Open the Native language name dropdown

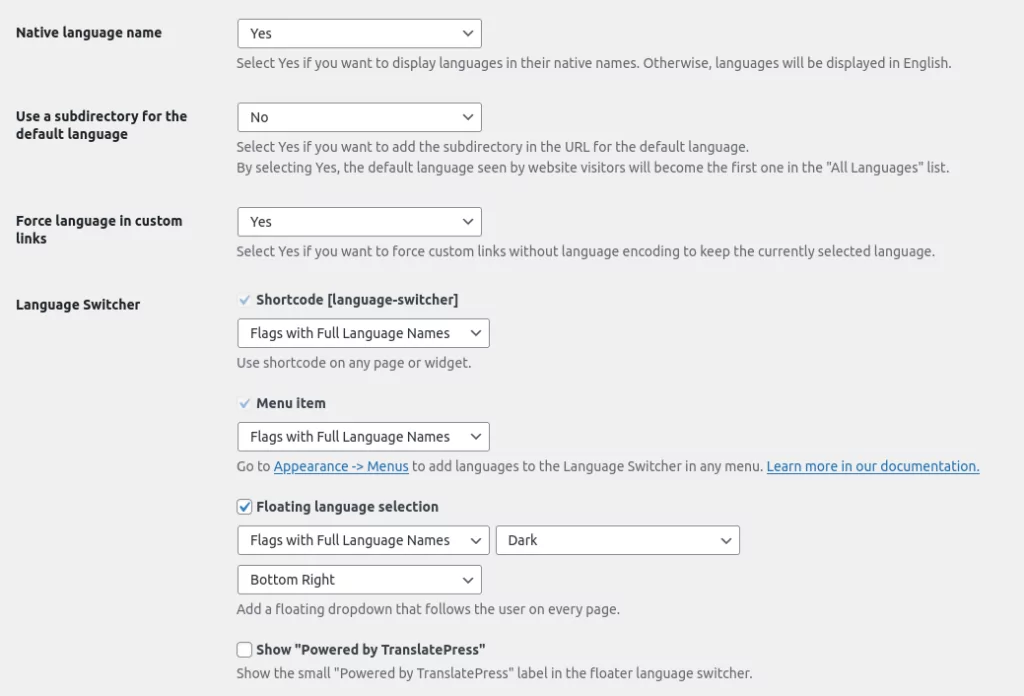coord(359,33)
